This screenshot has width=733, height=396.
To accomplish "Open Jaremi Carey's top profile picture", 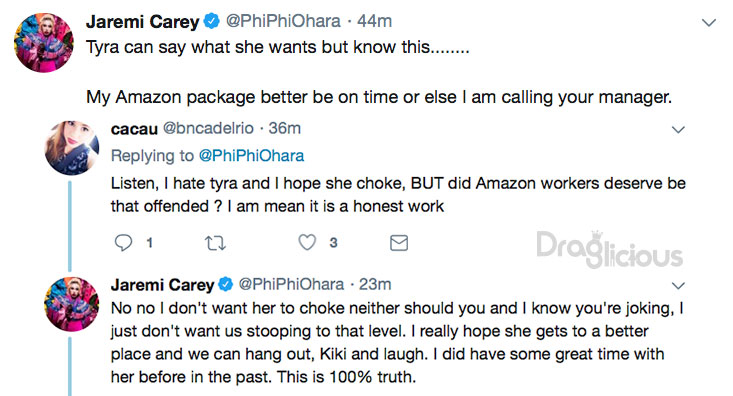I will 44,43.
